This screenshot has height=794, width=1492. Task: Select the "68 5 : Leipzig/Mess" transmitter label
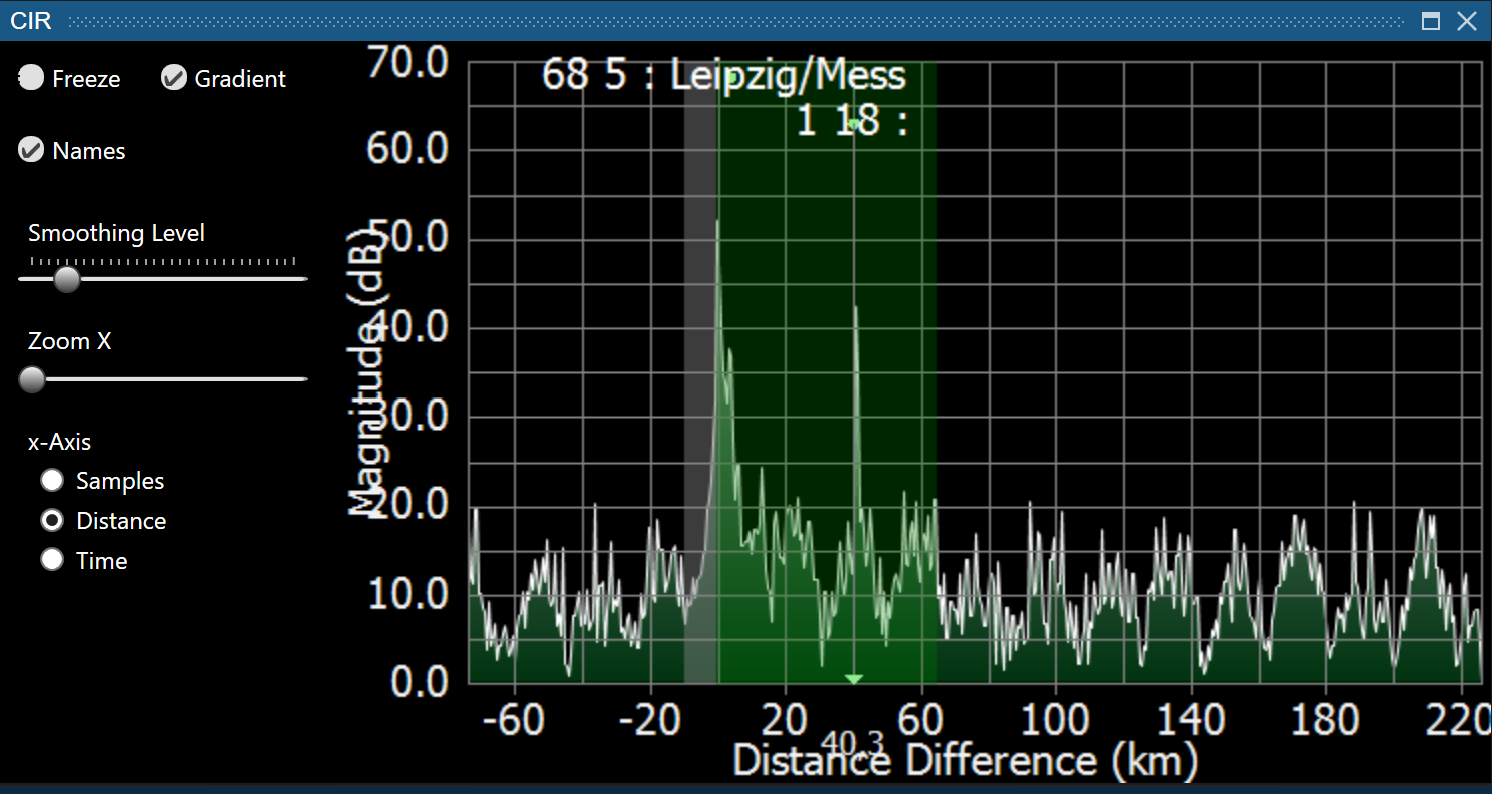coord(723,76)
